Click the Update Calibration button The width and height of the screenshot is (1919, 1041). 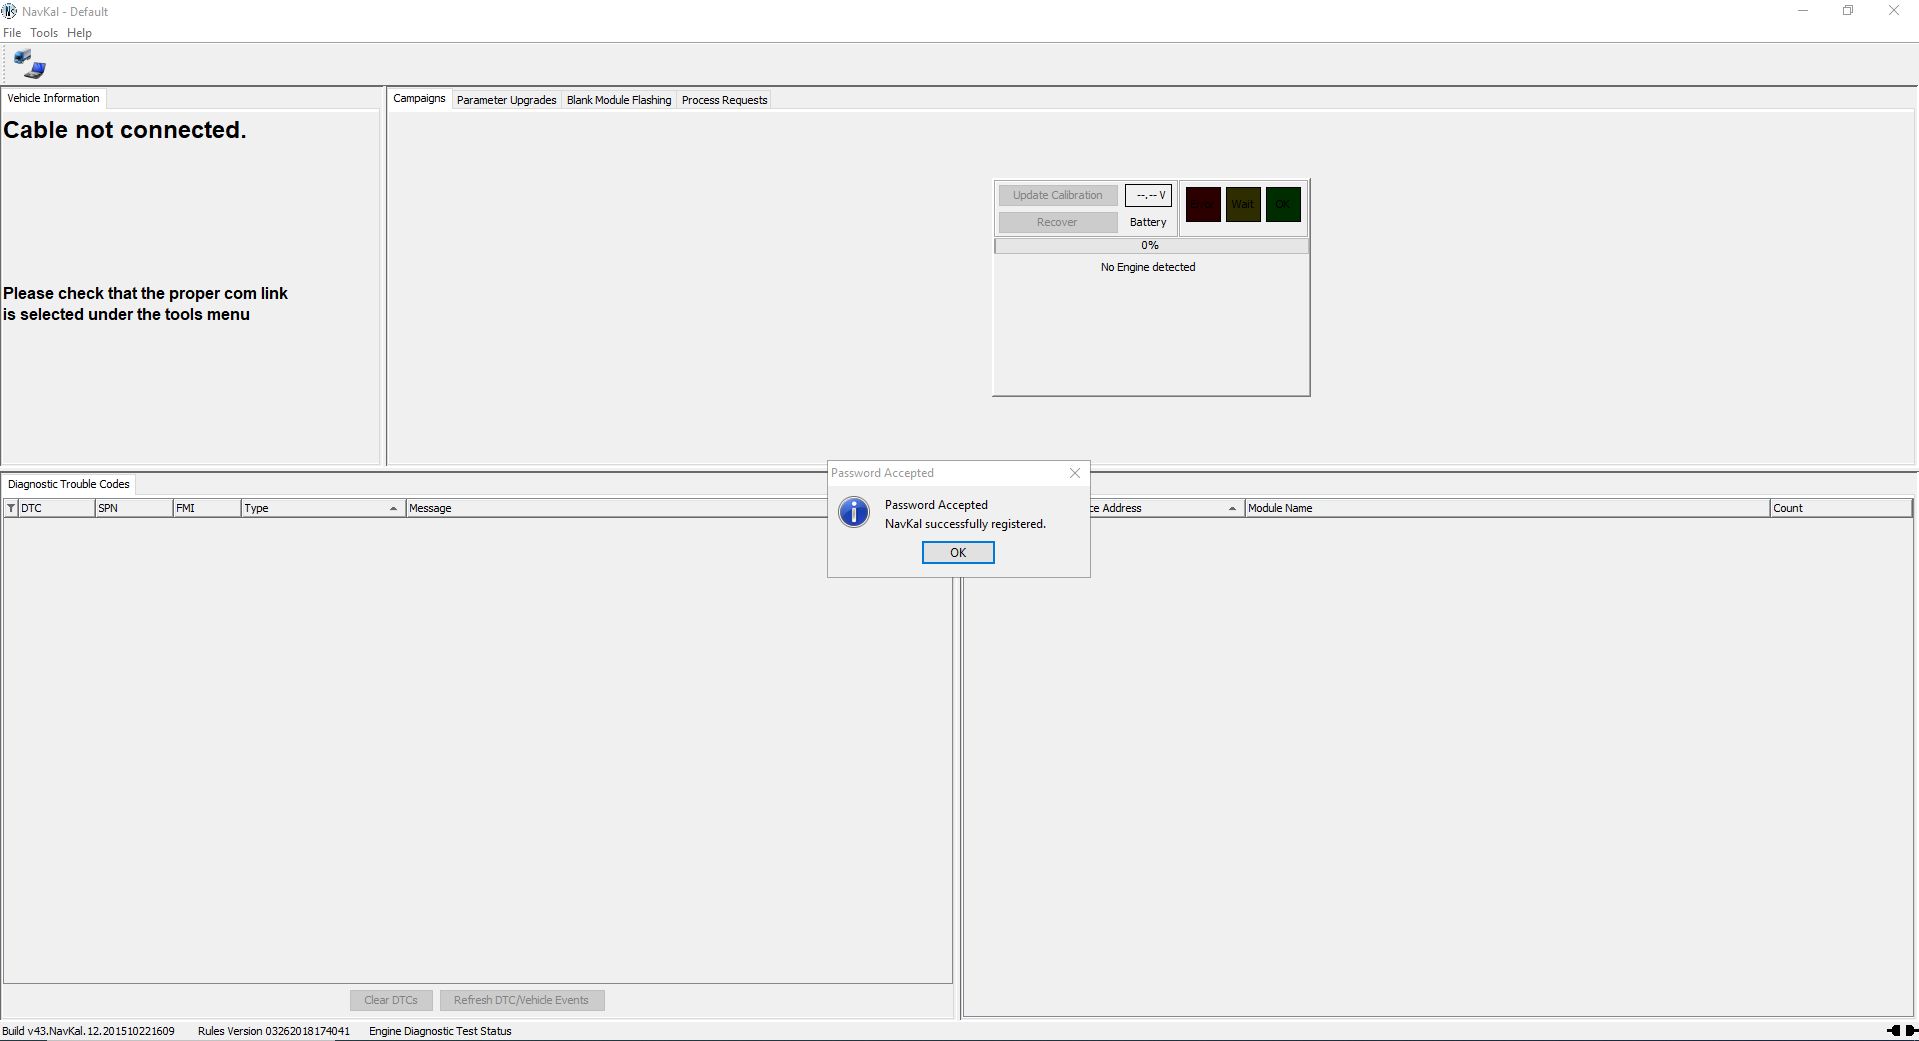click(1058, 195)
